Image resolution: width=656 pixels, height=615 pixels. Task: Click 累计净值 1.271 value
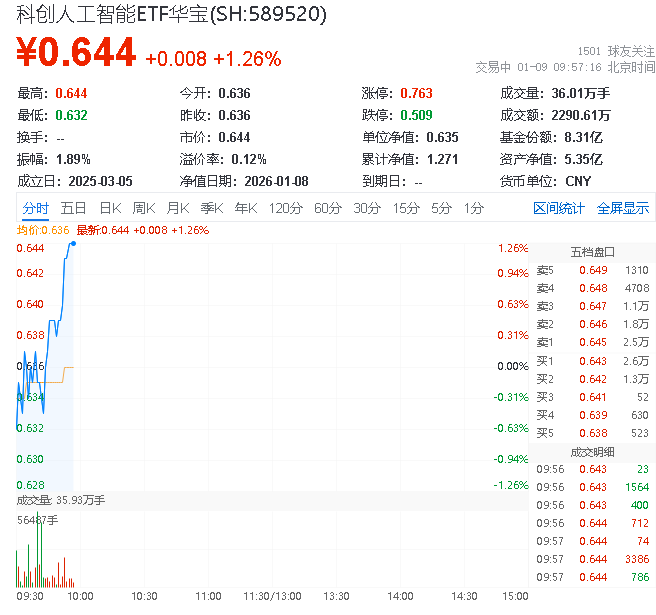click(x=442, y=159)
